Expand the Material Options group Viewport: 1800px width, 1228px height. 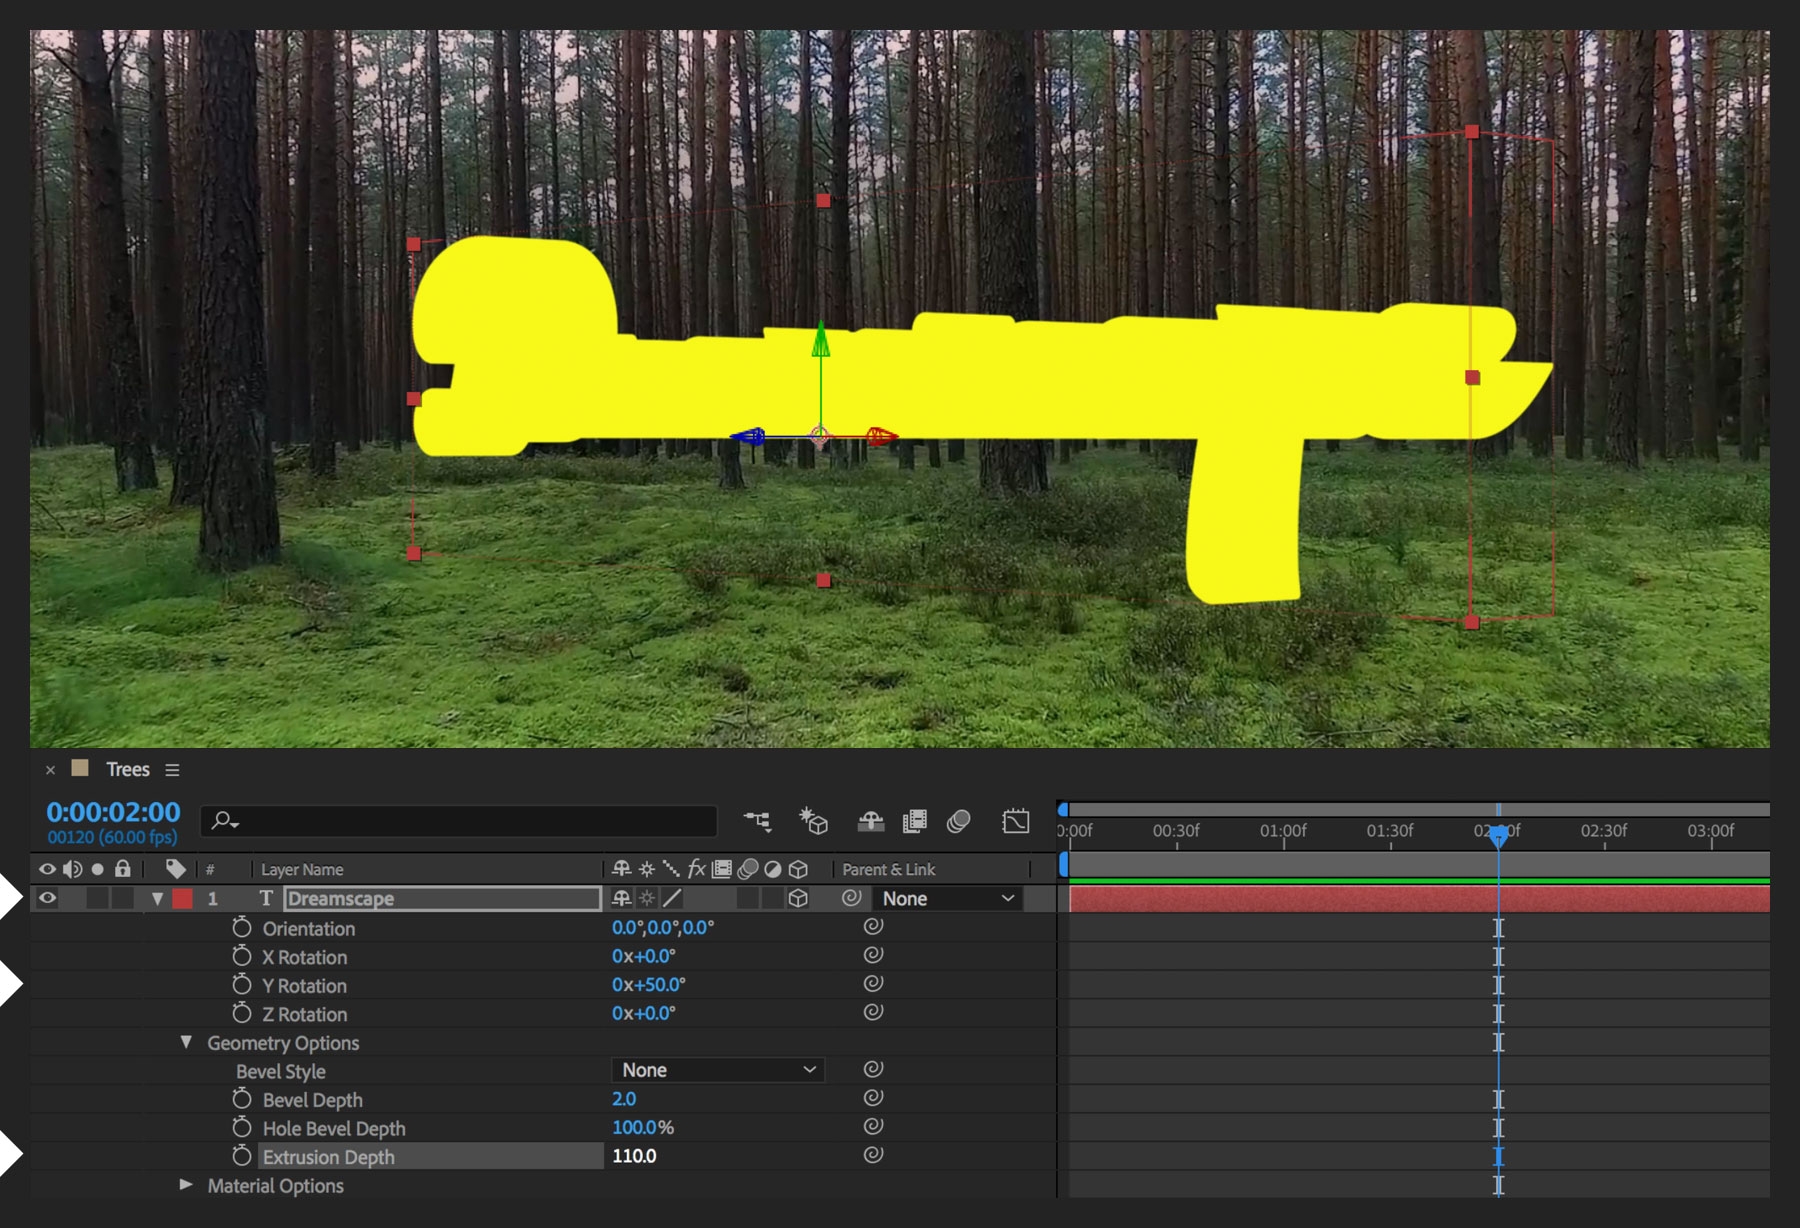[185, 1186]
